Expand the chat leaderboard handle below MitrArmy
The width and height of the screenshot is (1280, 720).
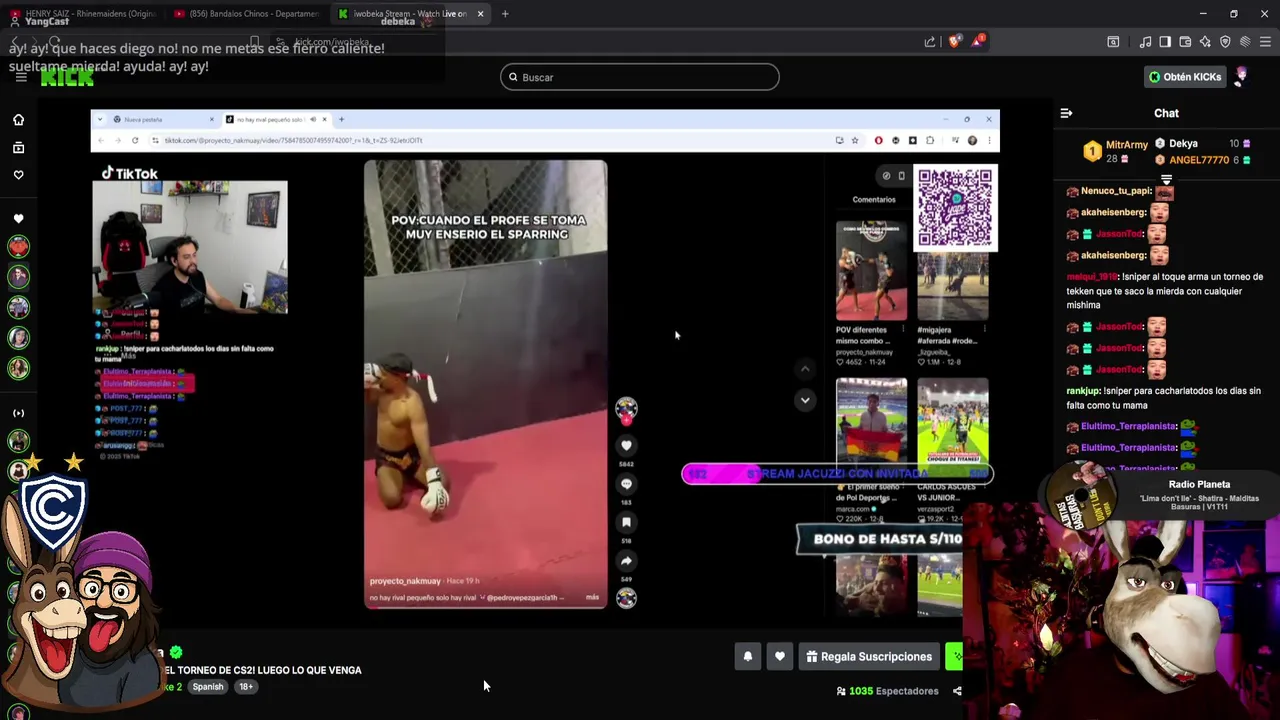(x=1166, y=180)
